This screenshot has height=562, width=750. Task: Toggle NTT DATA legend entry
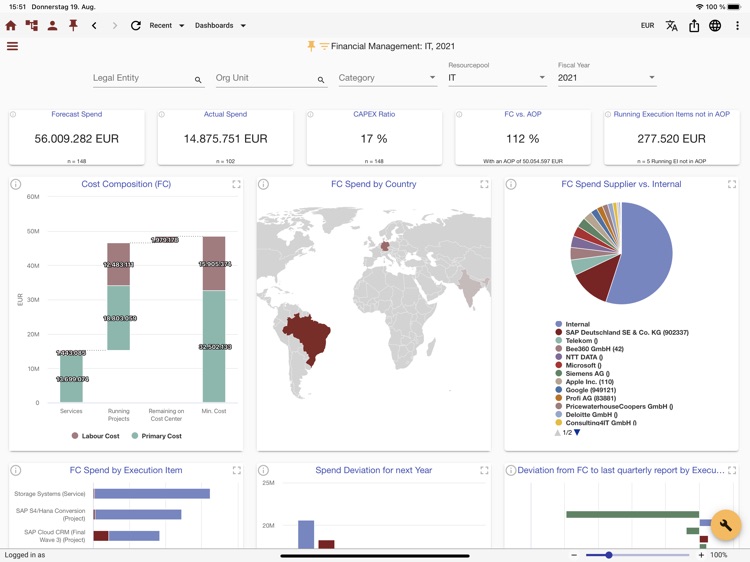579,357
